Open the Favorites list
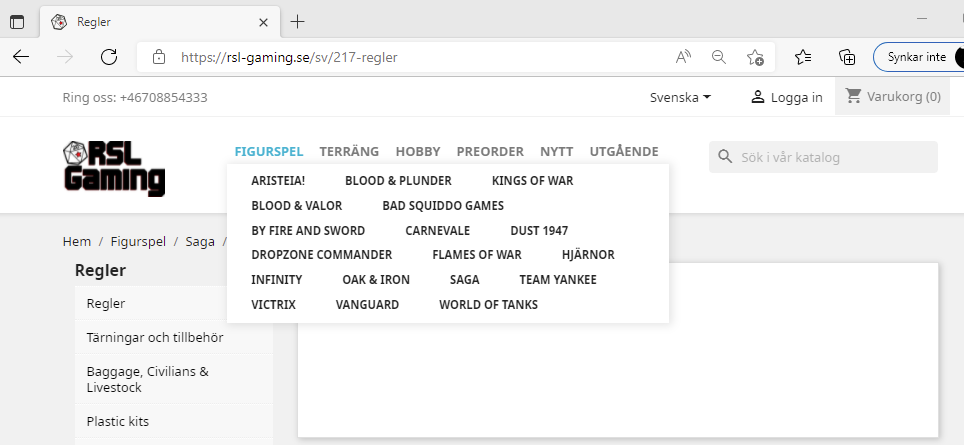The width and height of the screenshot is (964, 445). [803, 57]
